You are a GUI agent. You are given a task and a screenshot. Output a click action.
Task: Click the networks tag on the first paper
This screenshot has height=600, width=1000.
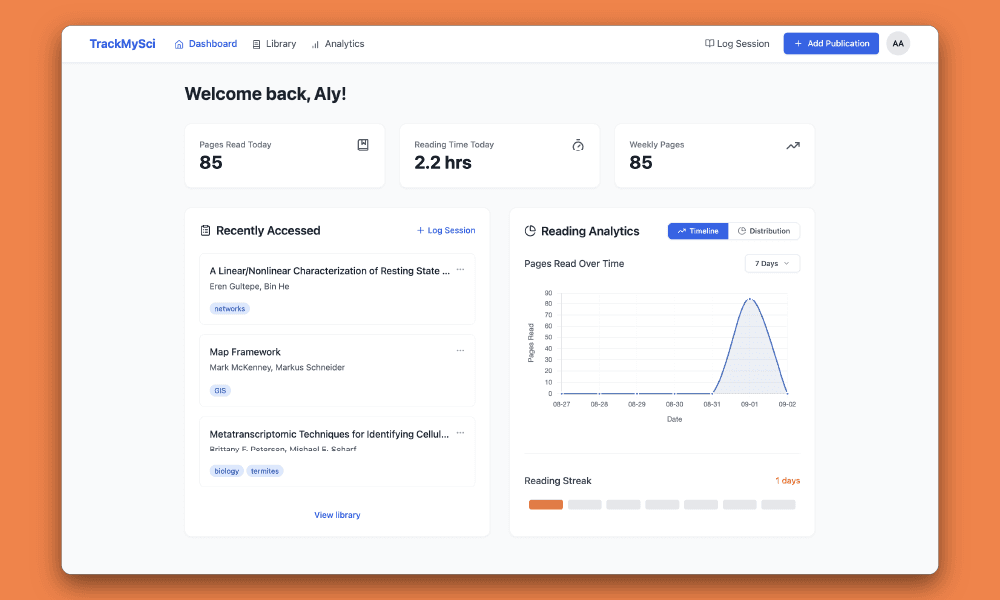pyautogui.click(x=229, y=308)
